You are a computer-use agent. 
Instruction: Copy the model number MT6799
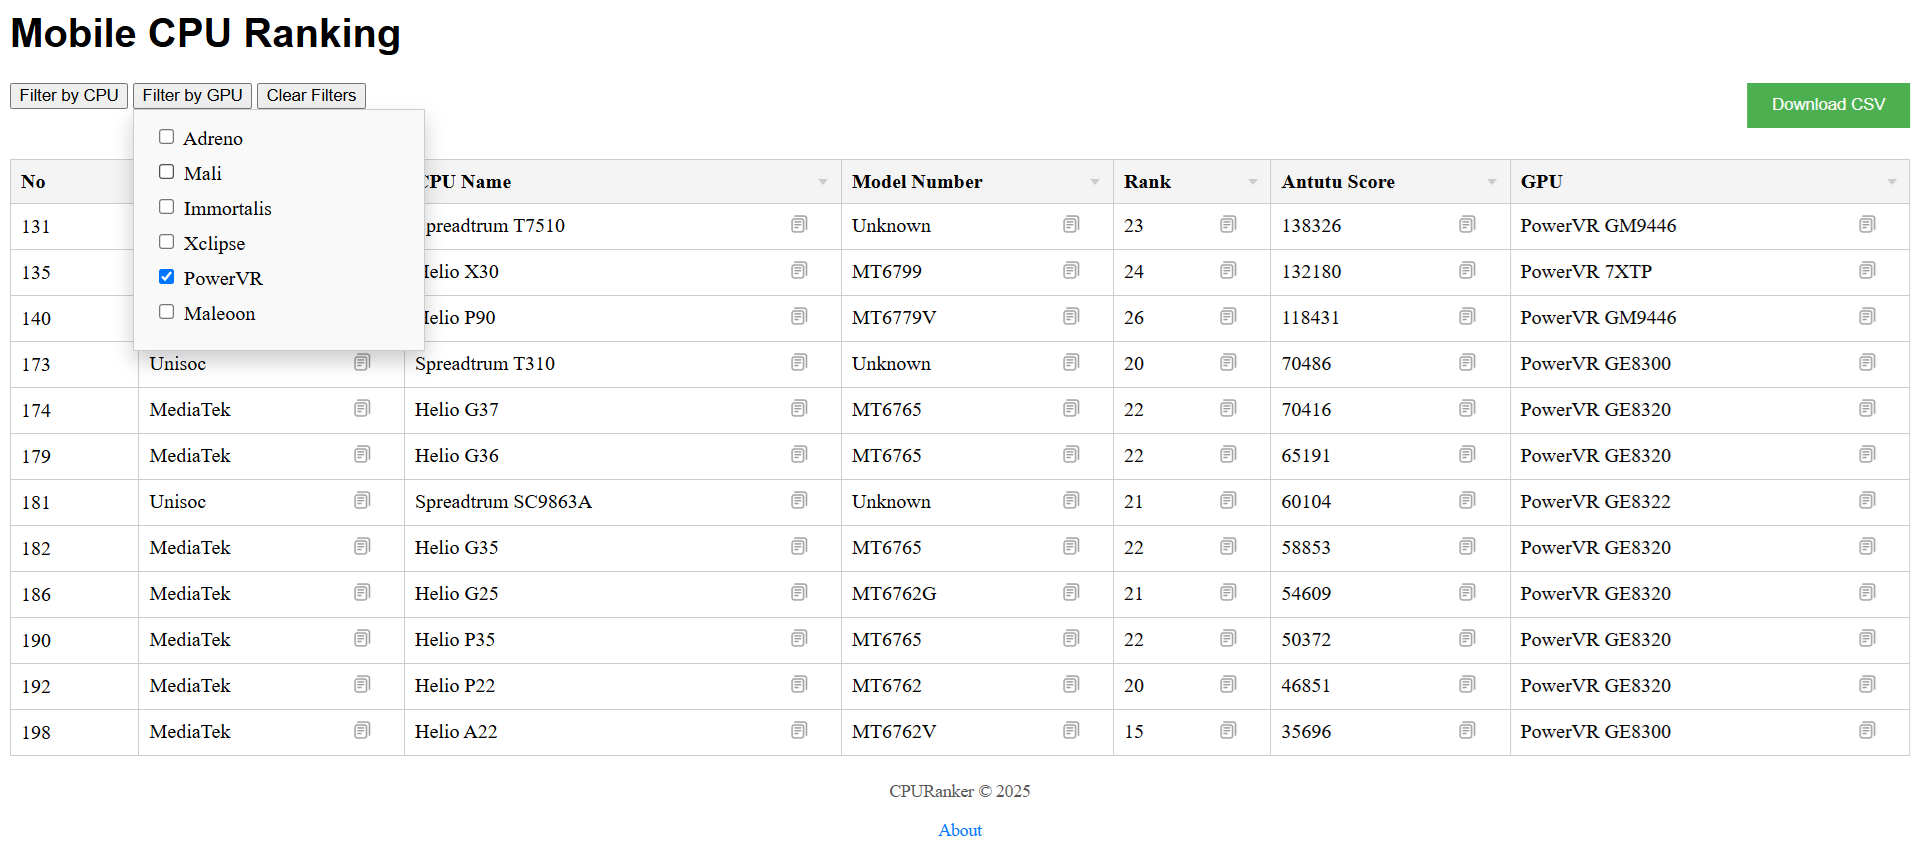(1070, 271)
